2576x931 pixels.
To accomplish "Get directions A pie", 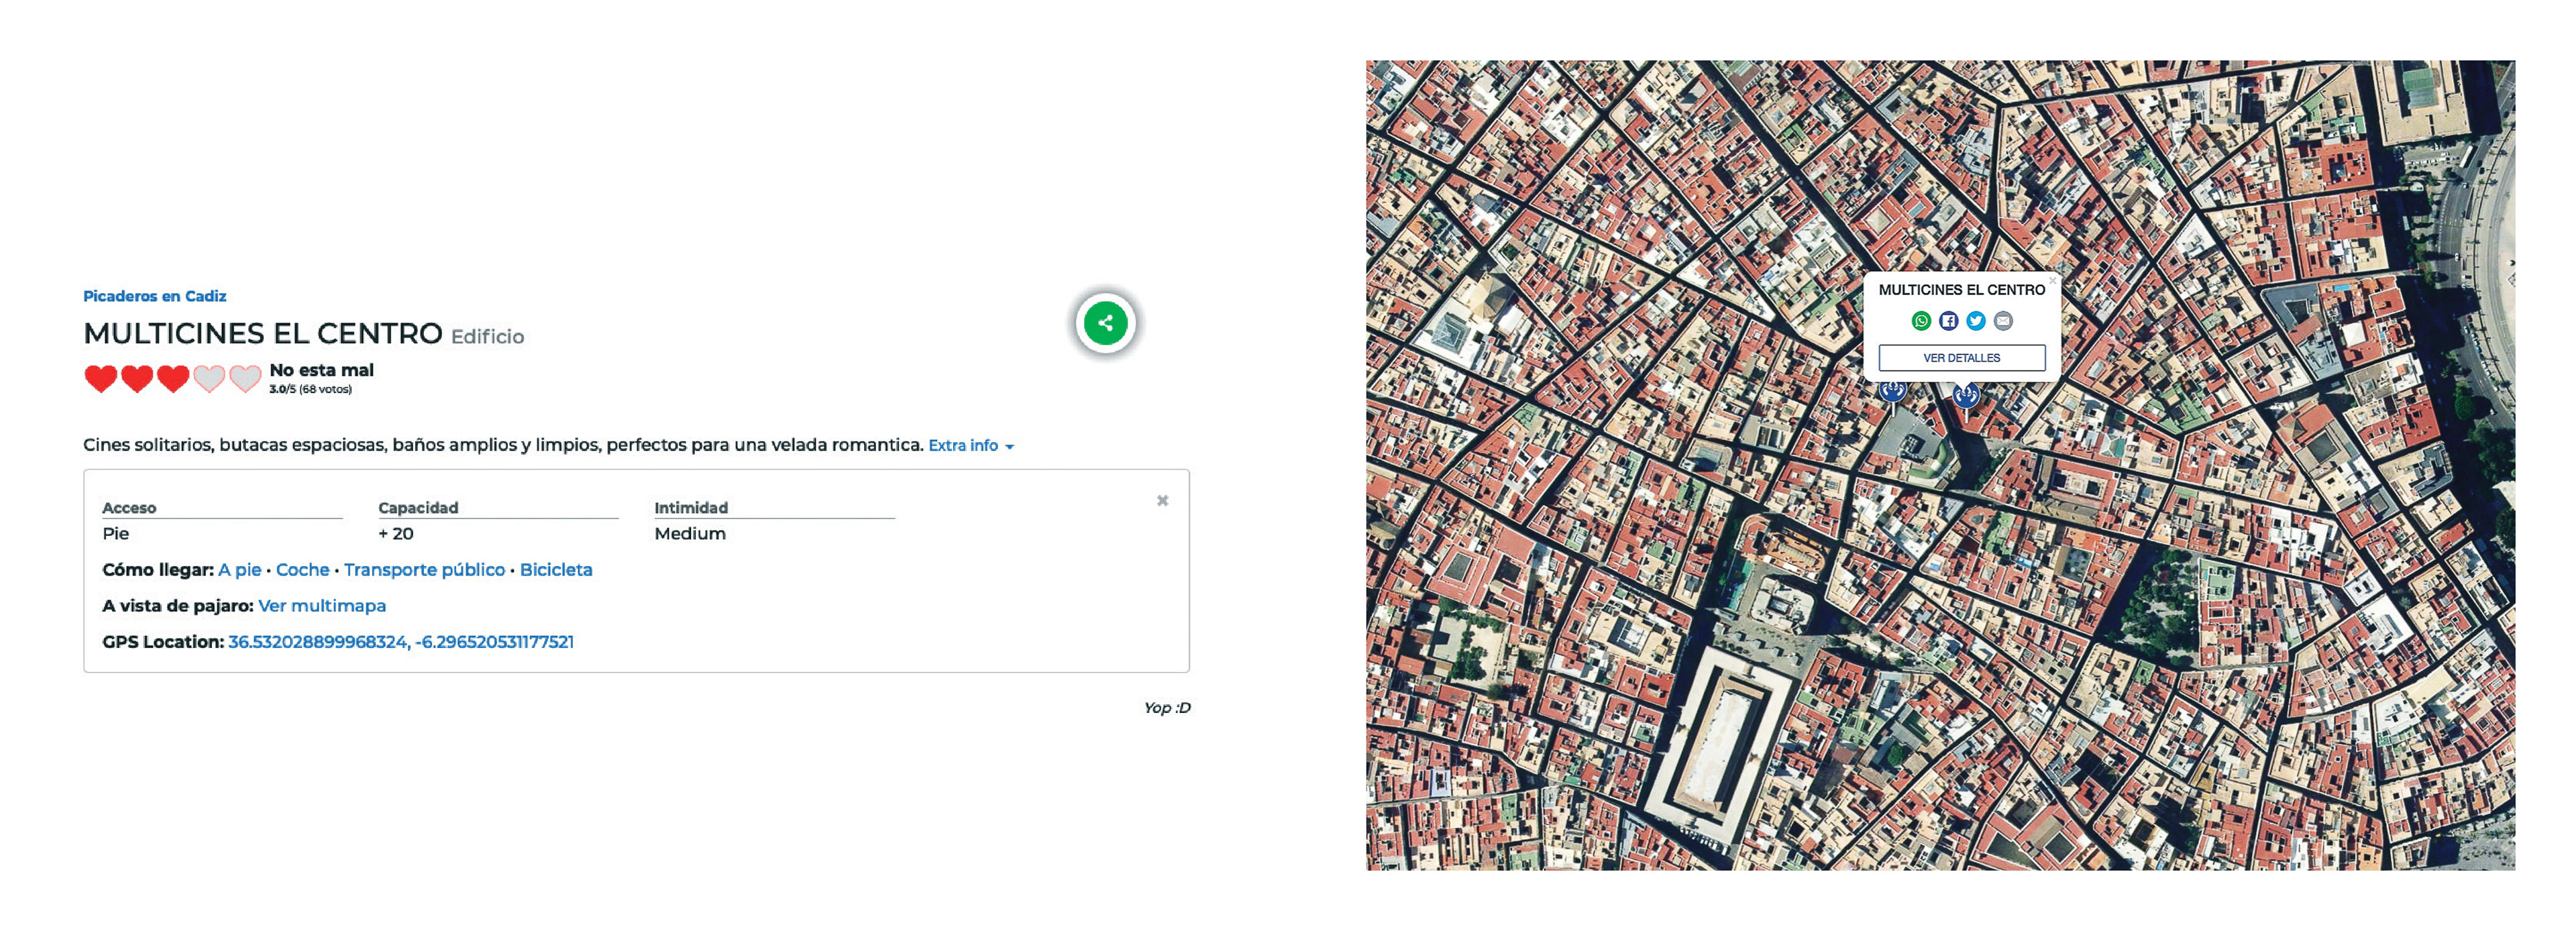I will (239, 570).
